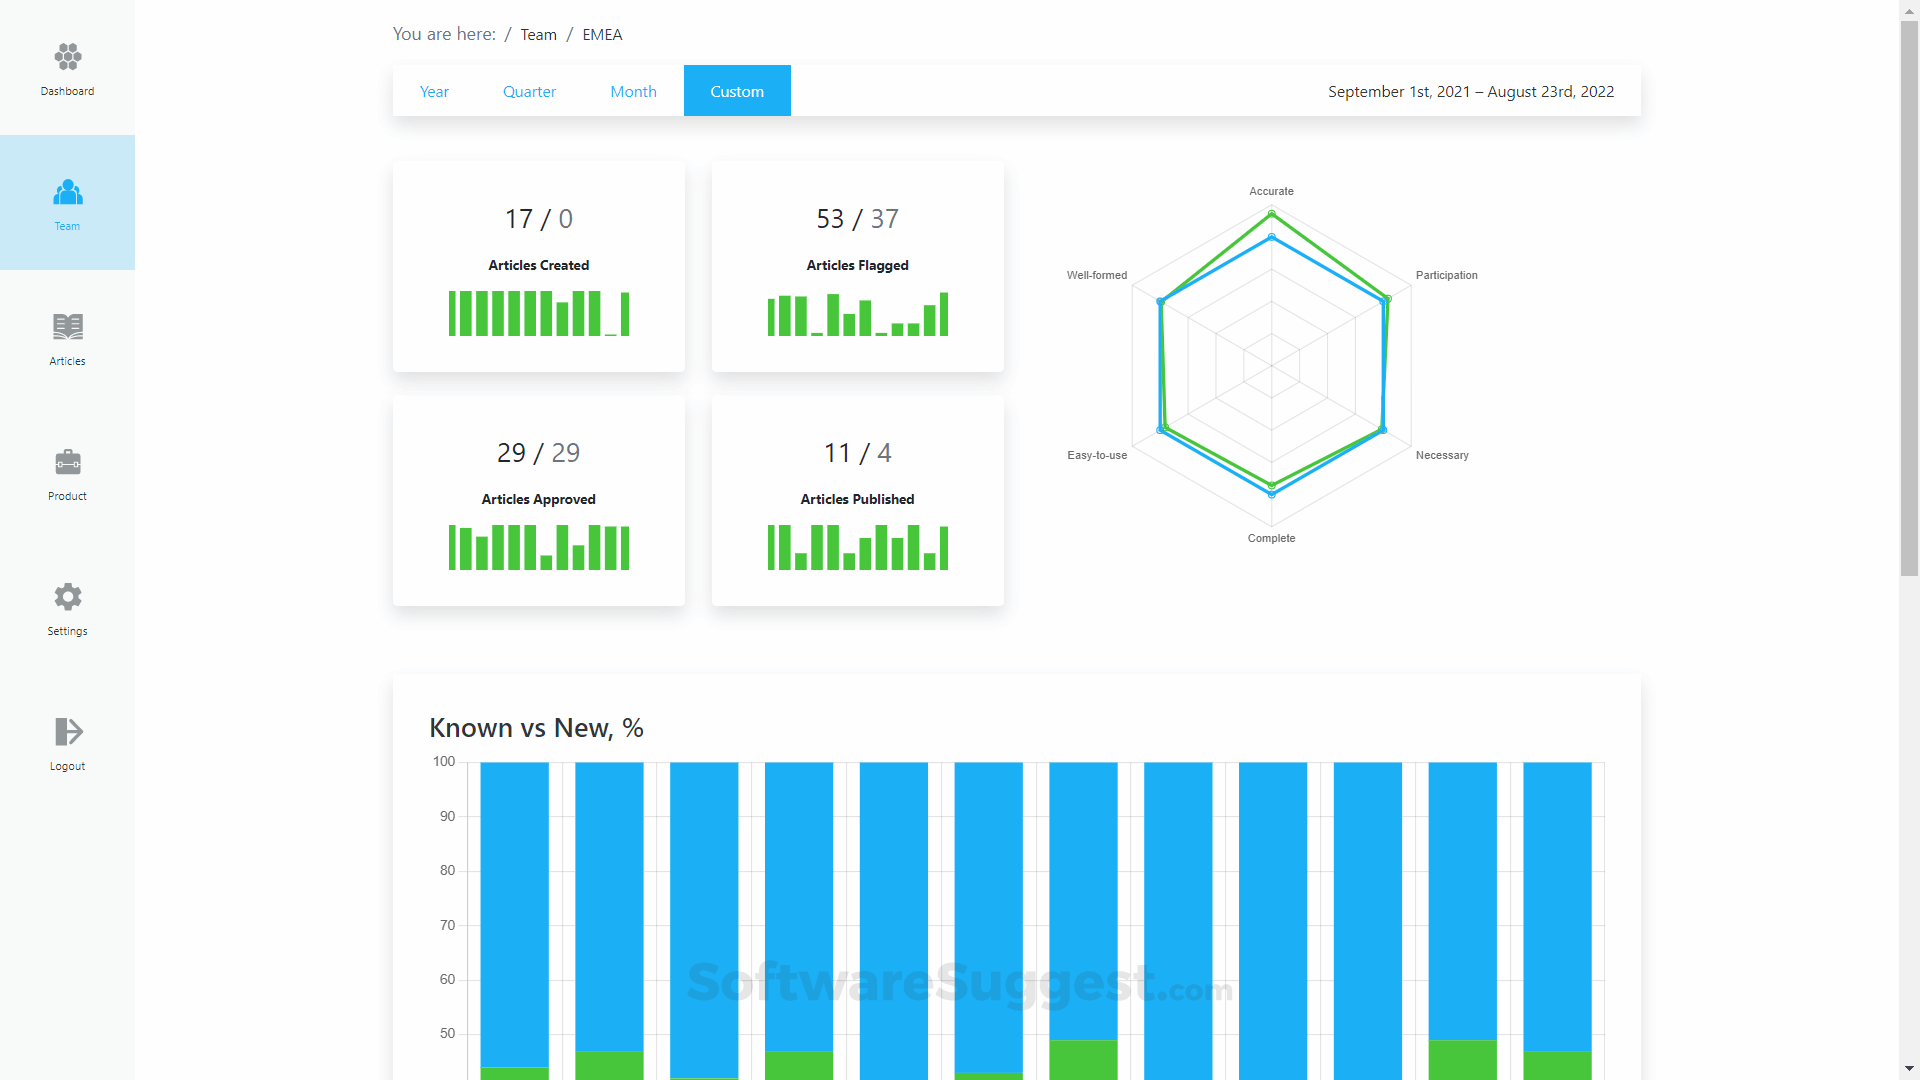This screenshot has height=1080, width=1920.
Task: Click the Known vs New, % chart title
Action: [536, 728]
